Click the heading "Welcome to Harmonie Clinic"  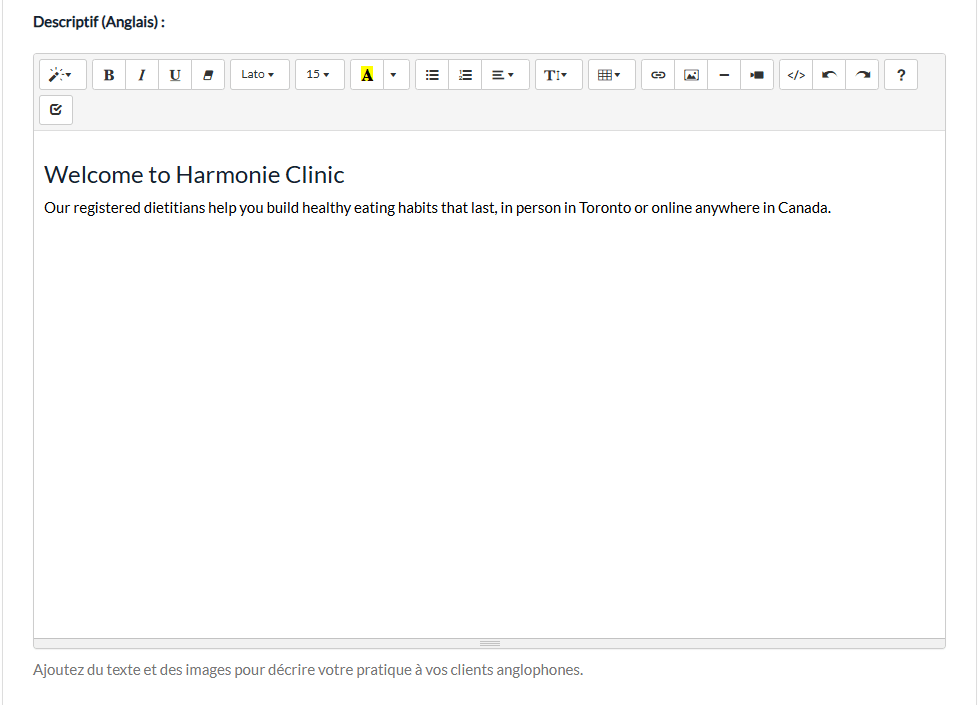tap(194, 175)
